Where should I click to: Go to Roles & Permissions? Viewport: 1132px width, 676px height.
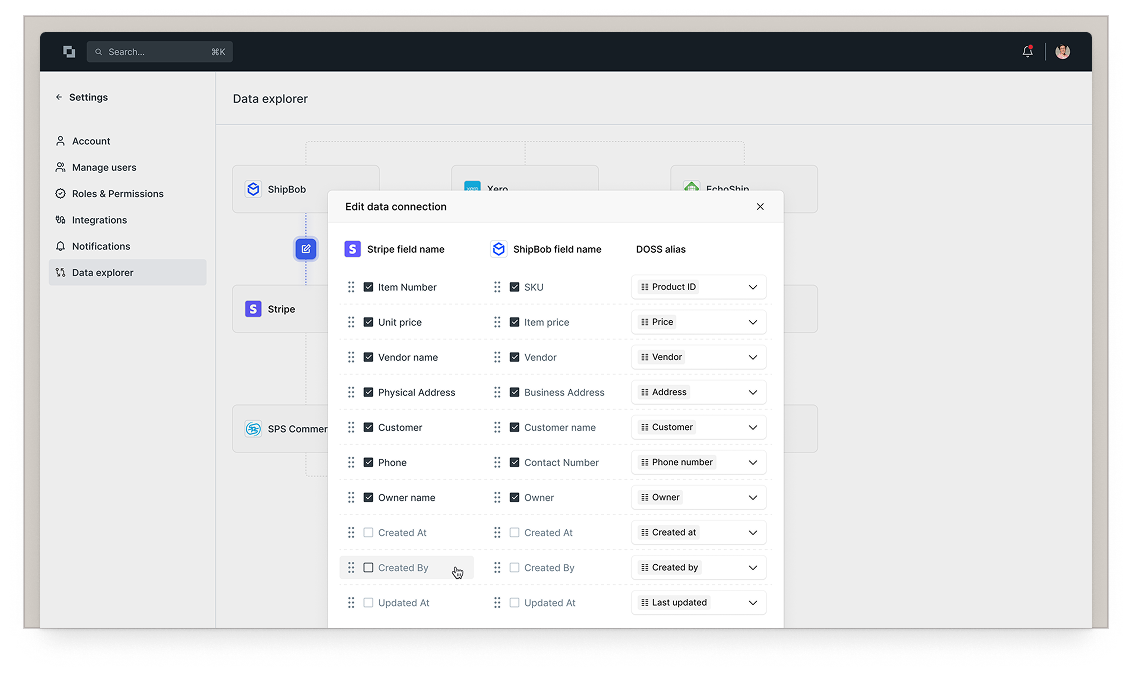117,194
